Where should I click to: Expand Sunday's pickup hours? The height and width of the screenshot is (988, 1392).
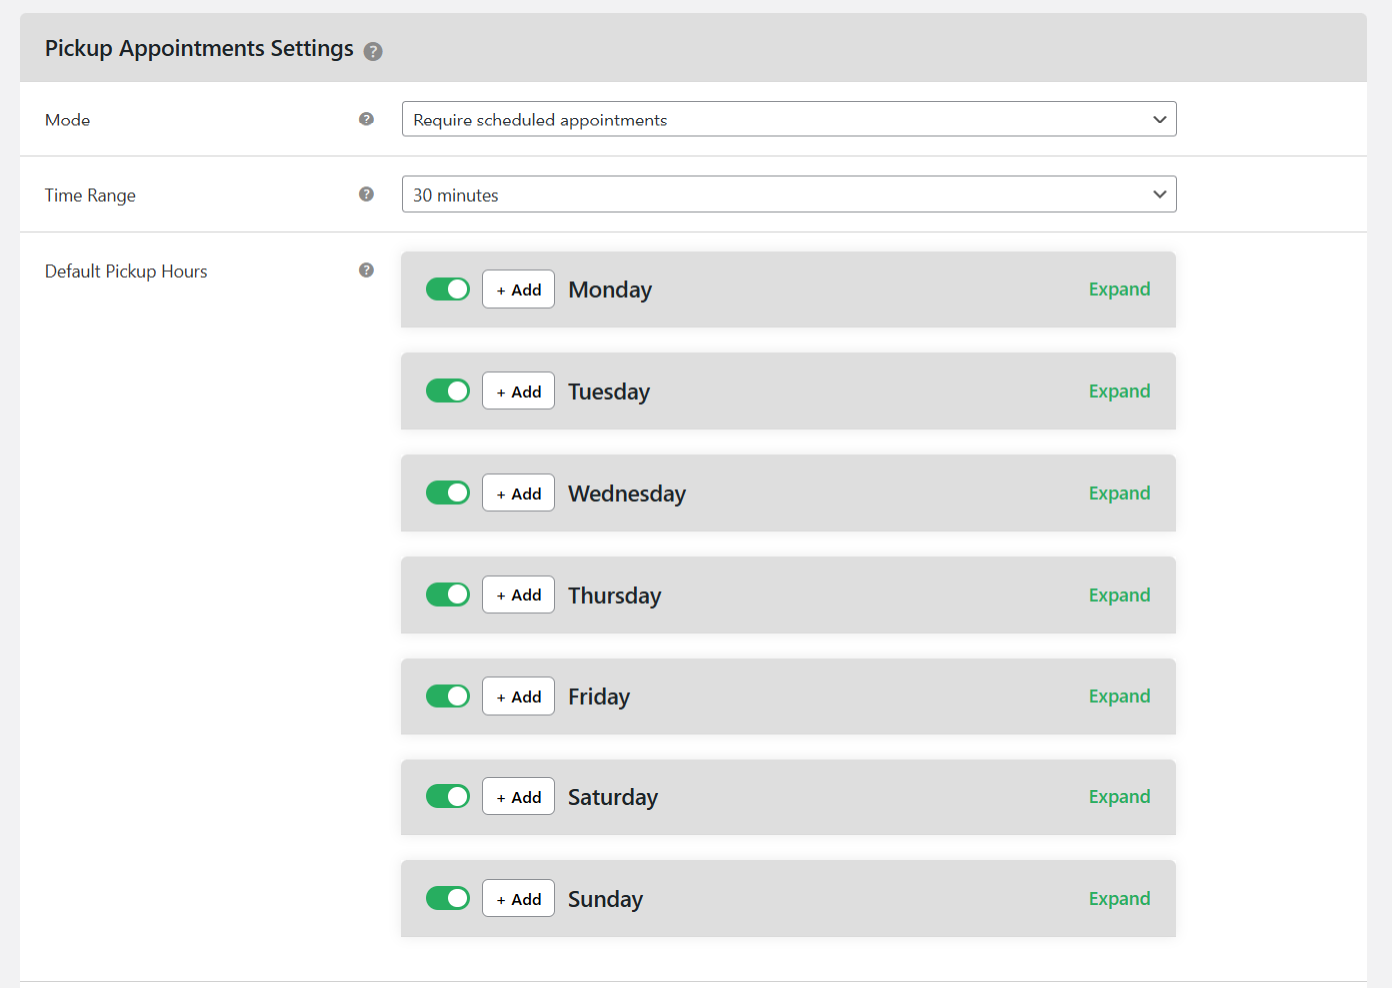[x=1118, y=898]
